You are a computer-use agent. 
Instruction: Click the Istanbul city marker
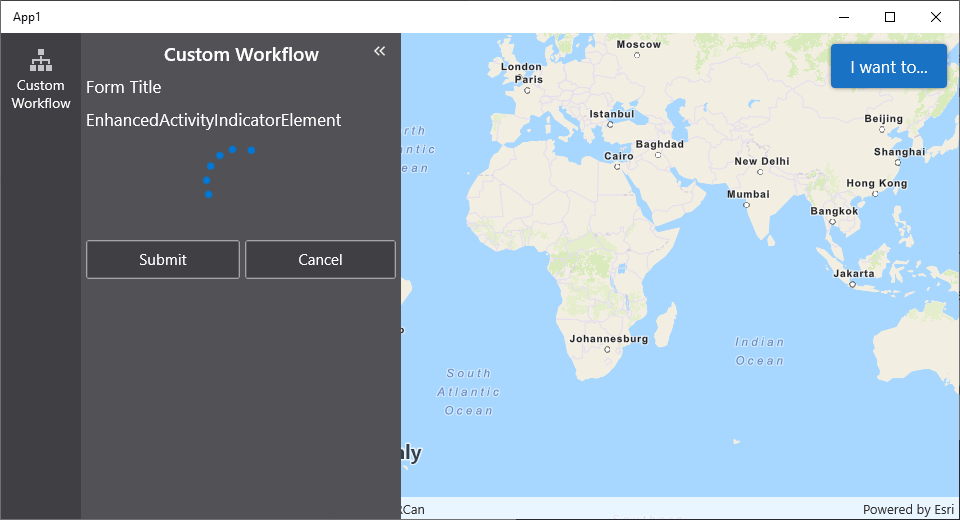coord(610,124)
